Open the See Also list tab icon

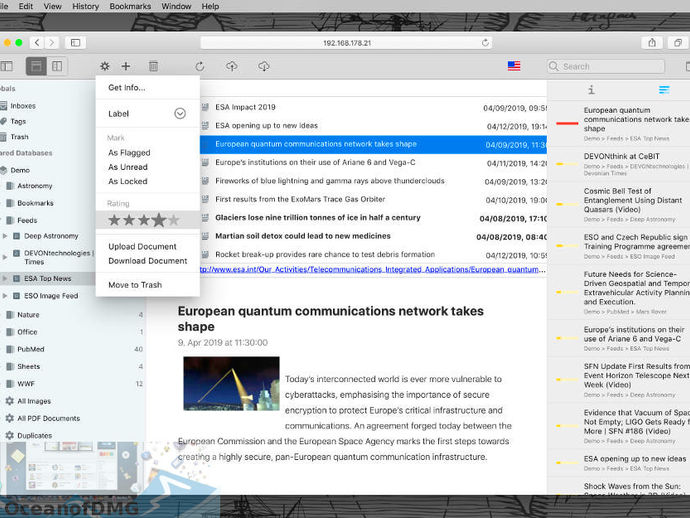click(x=664, y=90)
